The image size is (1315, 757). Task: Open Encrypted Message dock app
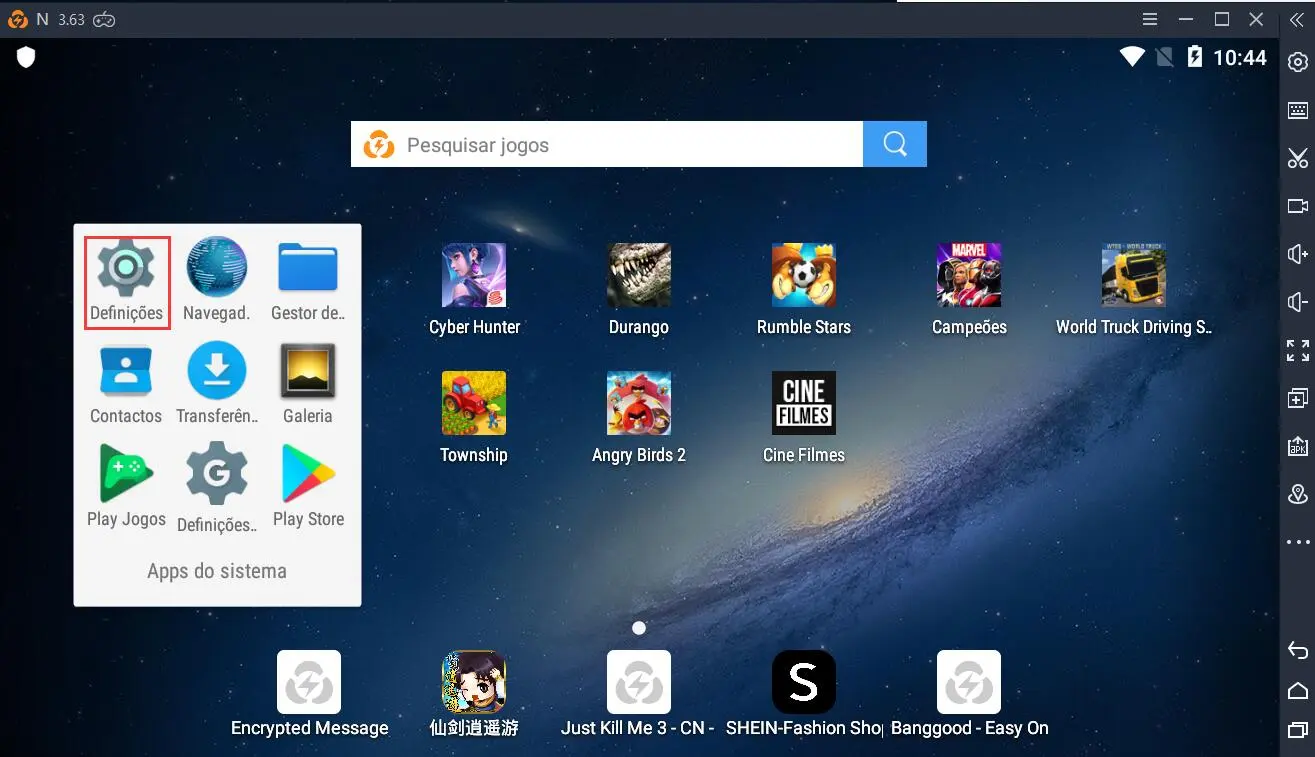pyautogui.click(x=309, y=694)
